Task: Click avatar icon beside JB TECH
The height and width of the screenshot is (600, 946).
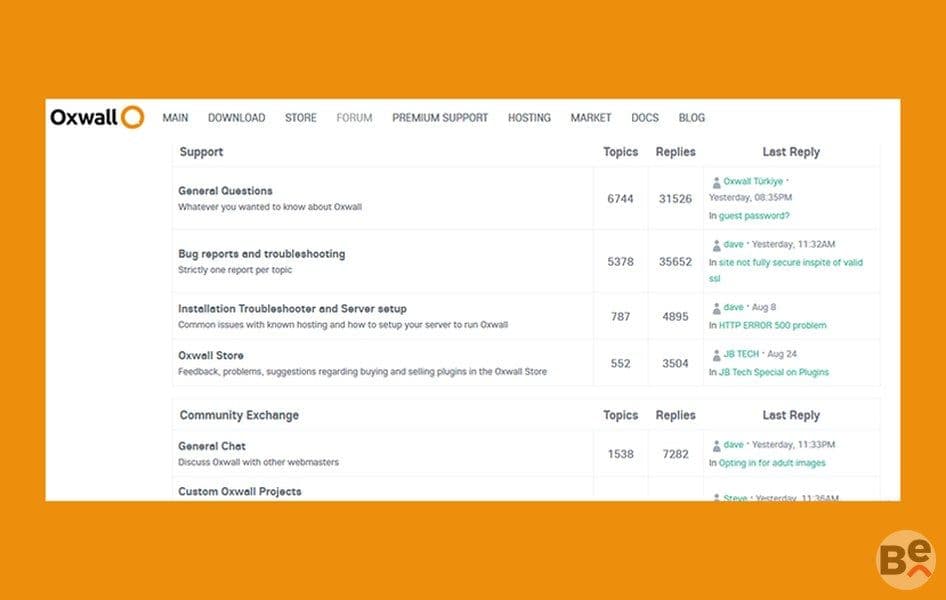Action: [716, 355]
